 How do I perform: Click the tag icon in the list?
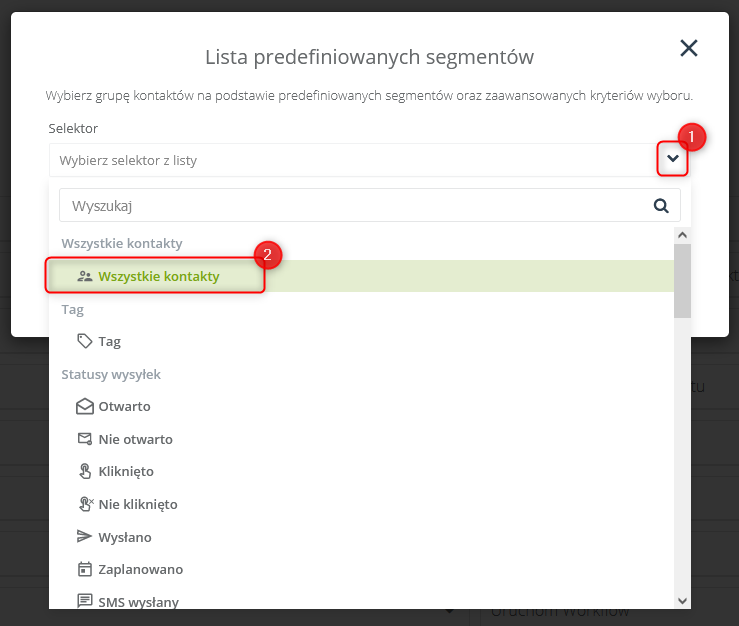click(x=84, y=341)
